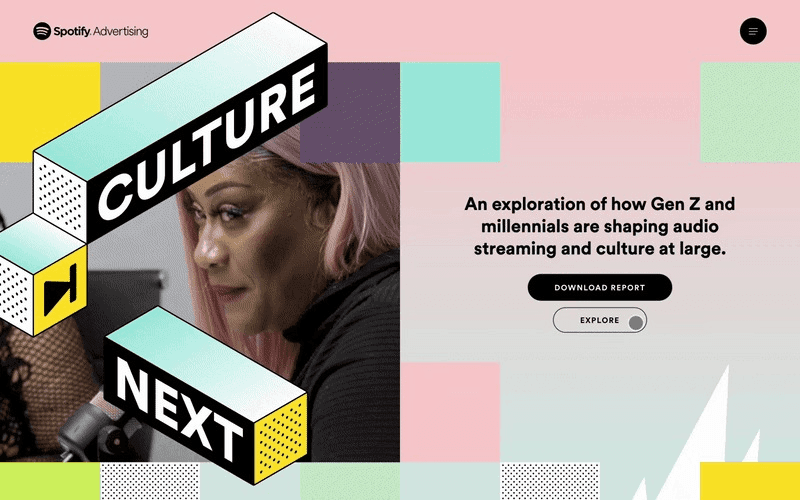Click the Download Report button
The image size is (800, 500).
599,287
